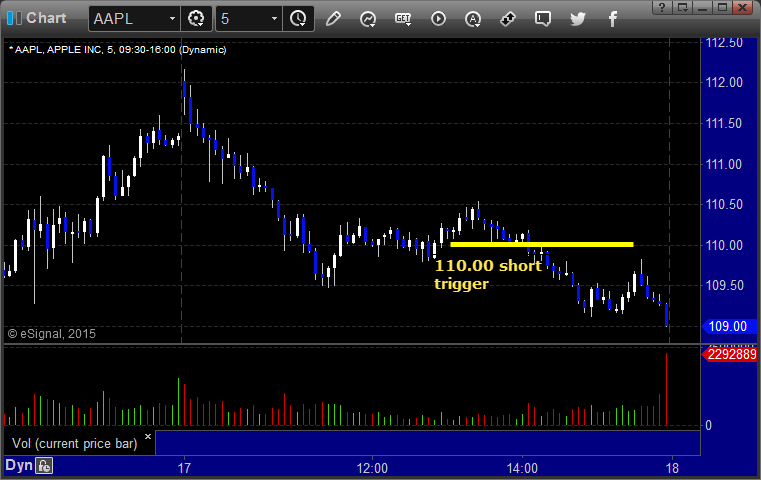This screenshot has width=761, height=480.
Task: Click the 109.00 current price marker
Action: pos(728,326)
